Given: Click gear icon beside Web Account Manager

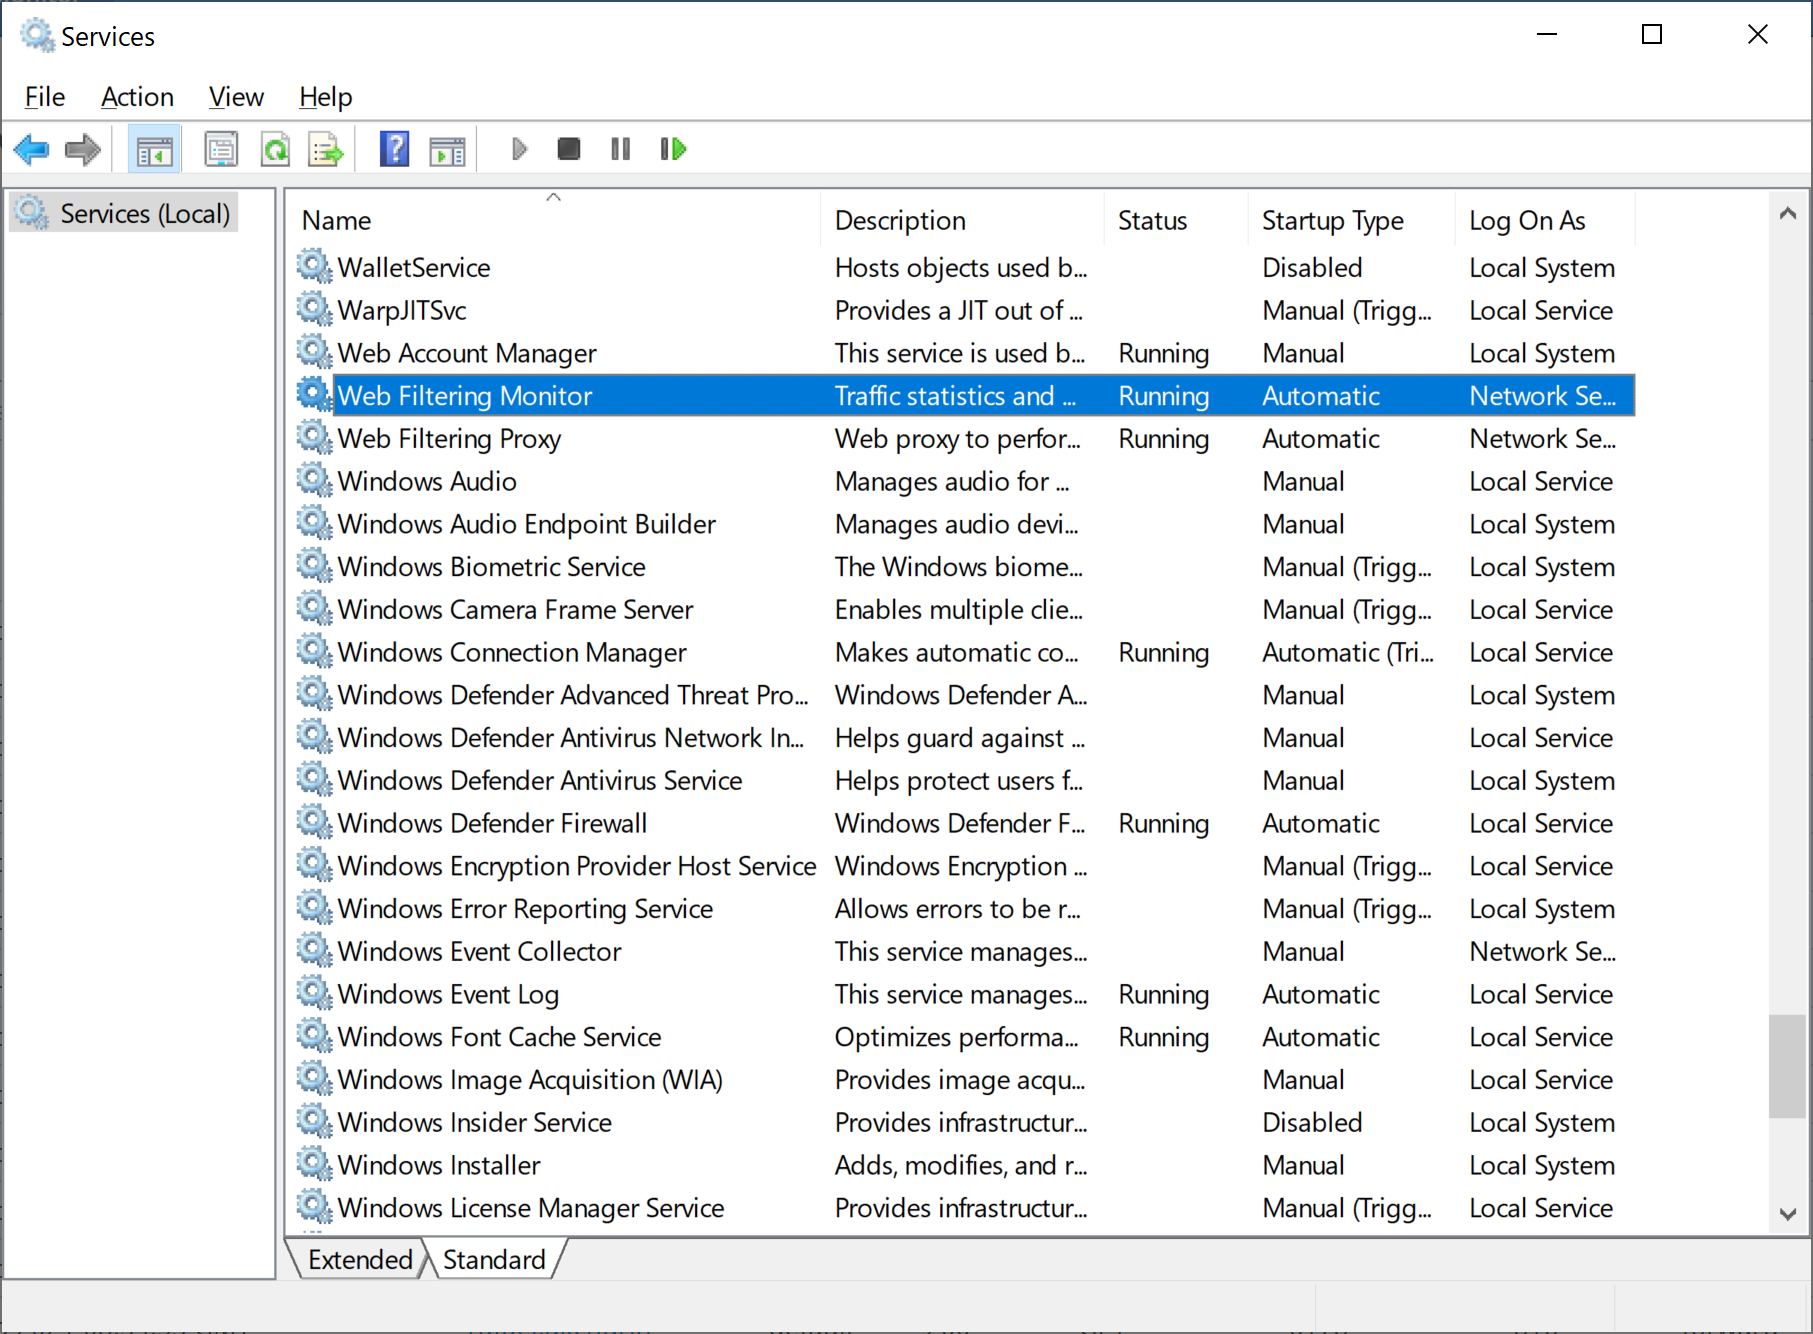Looking at the screenshot, I should pyautogui.click(x=314, y=352).
